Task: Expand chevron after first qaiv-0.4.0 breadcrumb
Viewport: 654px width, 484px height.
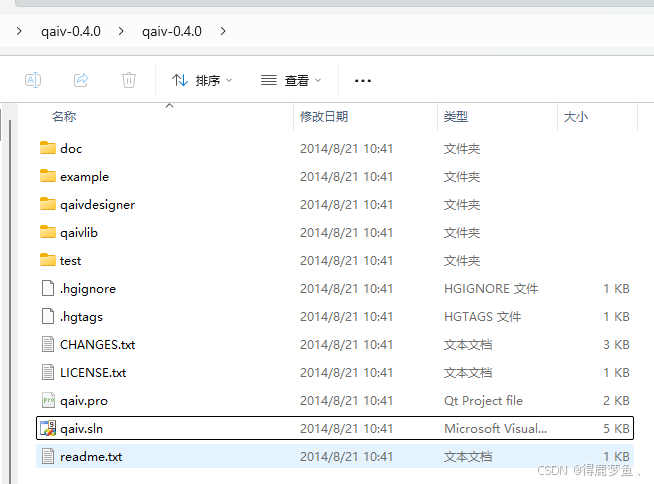Action: point(121,31)
